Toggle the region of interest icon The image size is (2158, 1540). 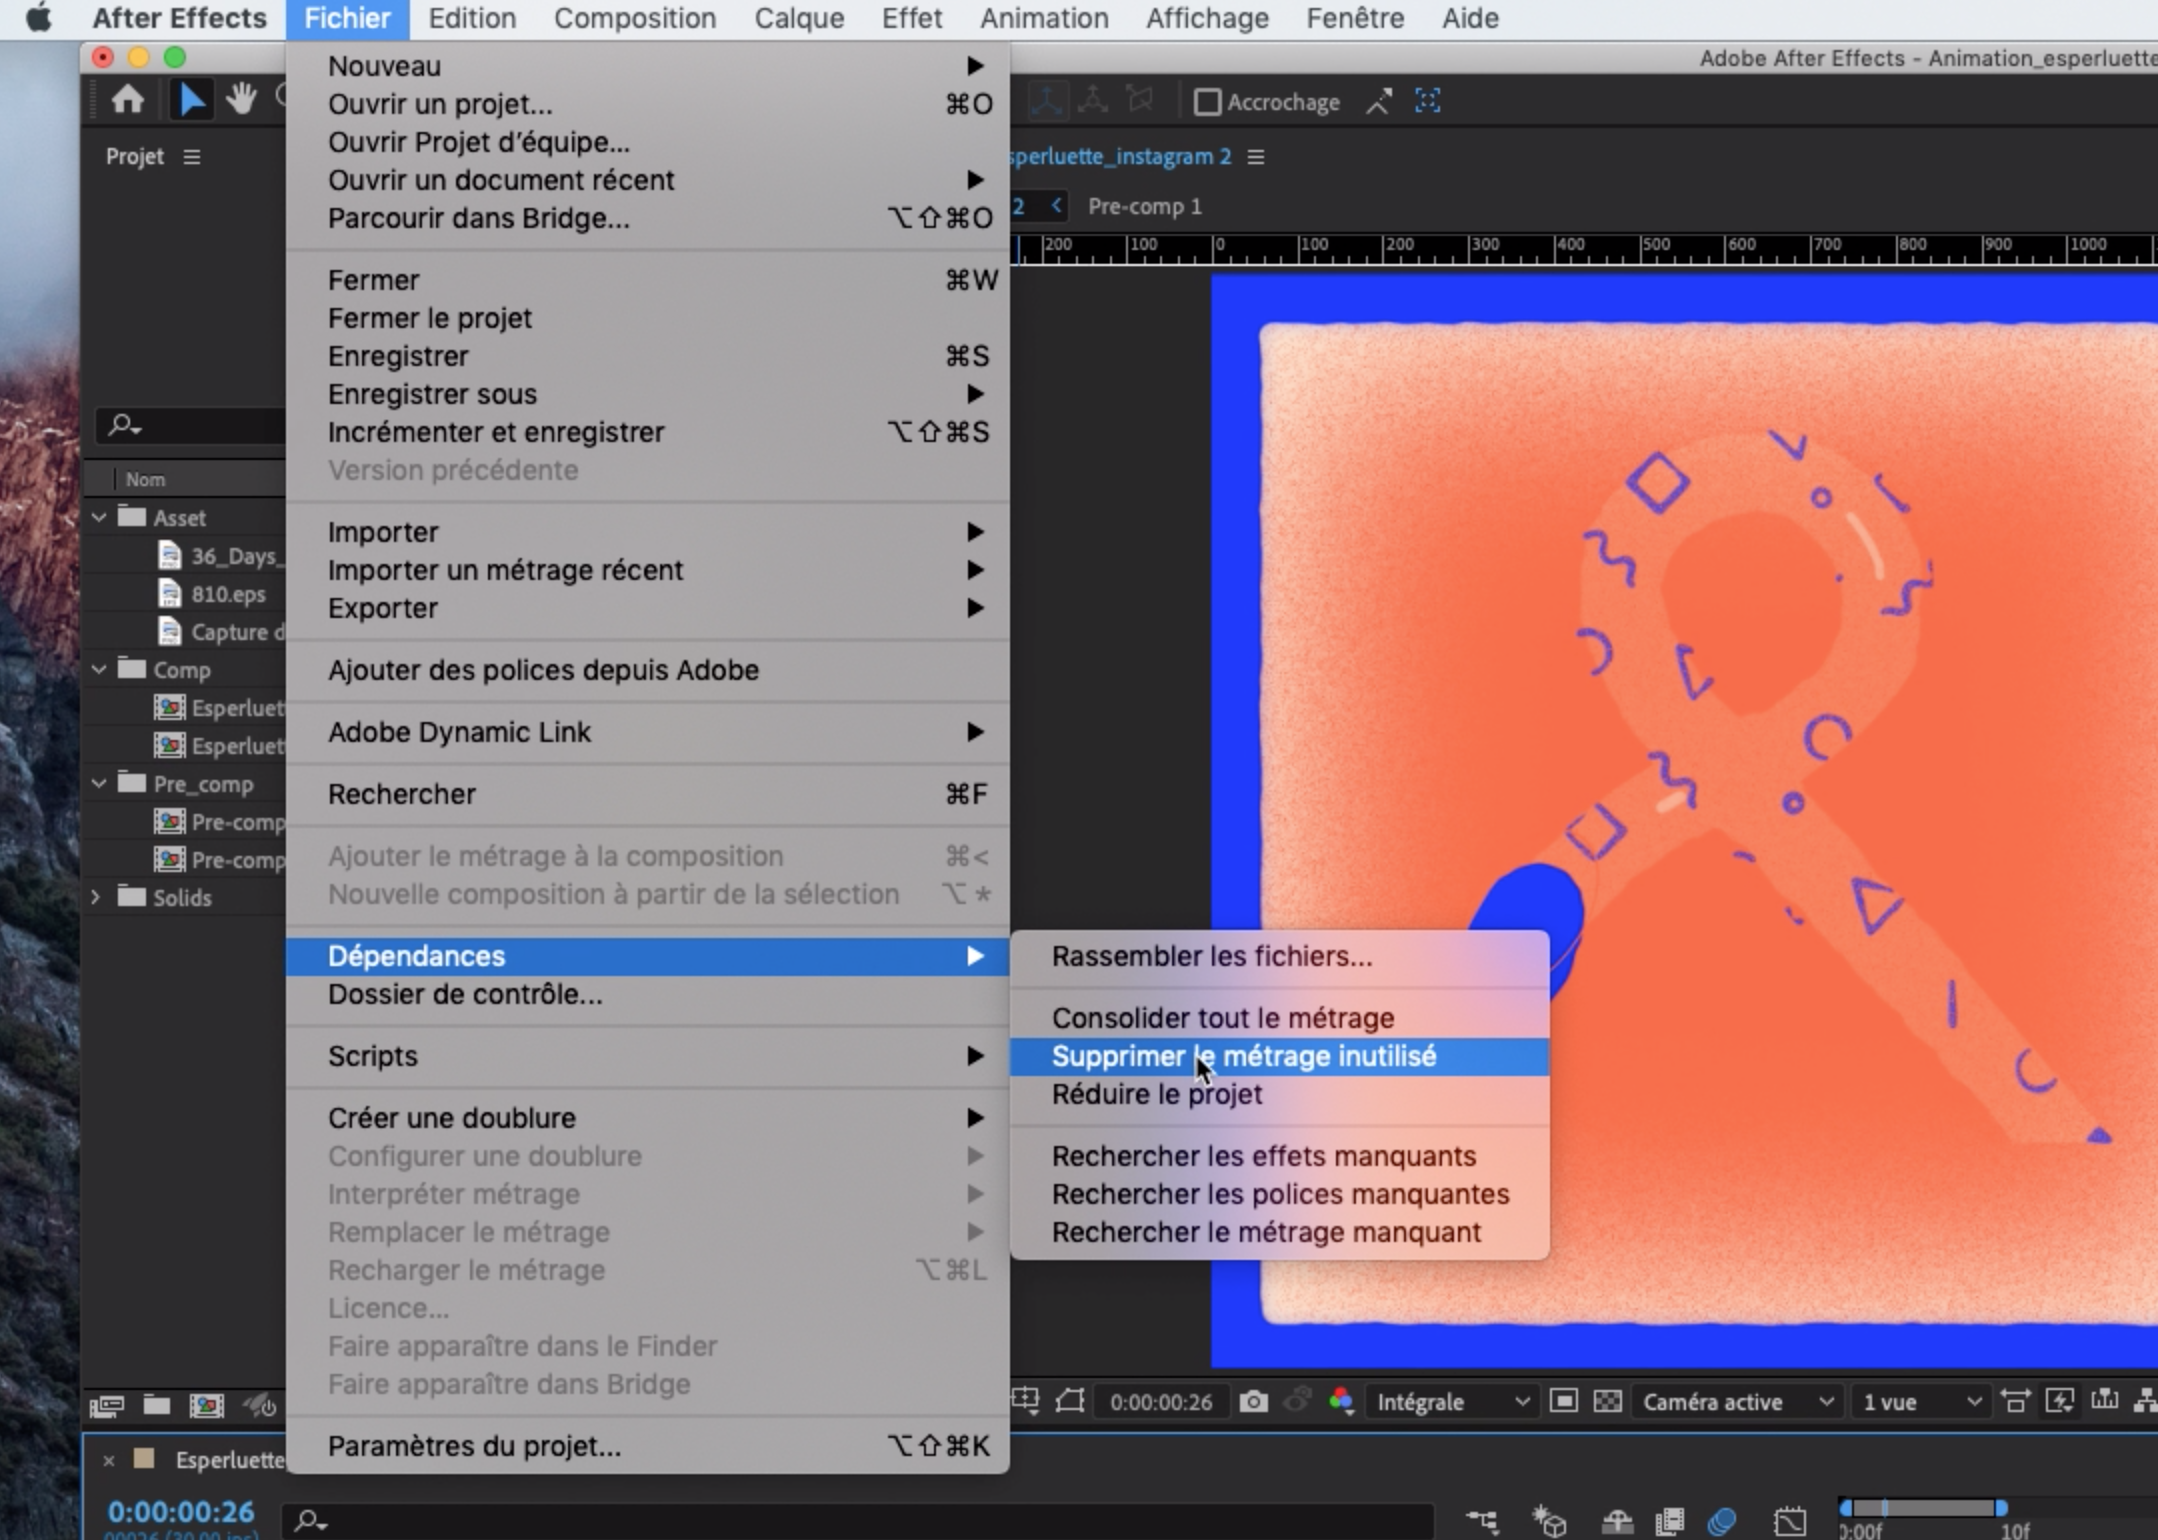(1564, 1401)
